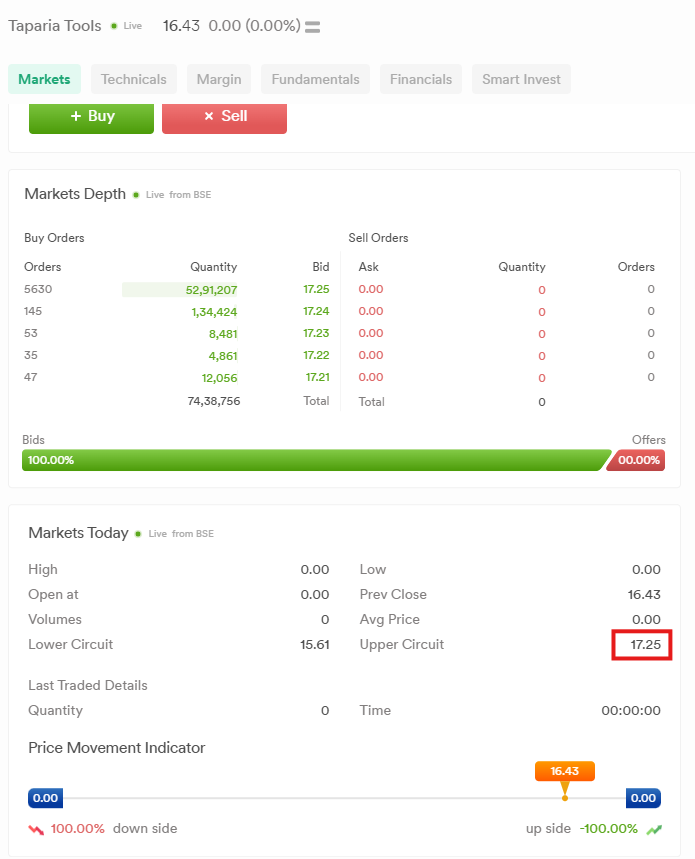This screenshot has height=859, width=695.
Task: Click the Prev Close value 16.43
Action: [x=644, y=595]
